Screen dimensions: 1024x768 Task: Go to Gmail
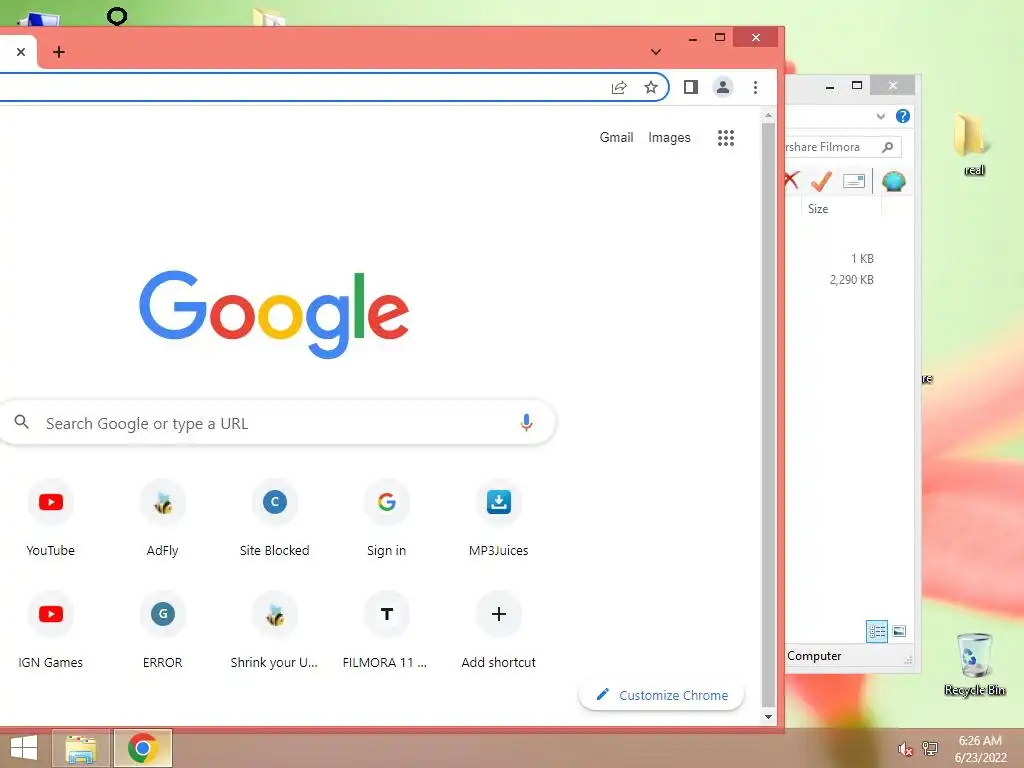616,138
